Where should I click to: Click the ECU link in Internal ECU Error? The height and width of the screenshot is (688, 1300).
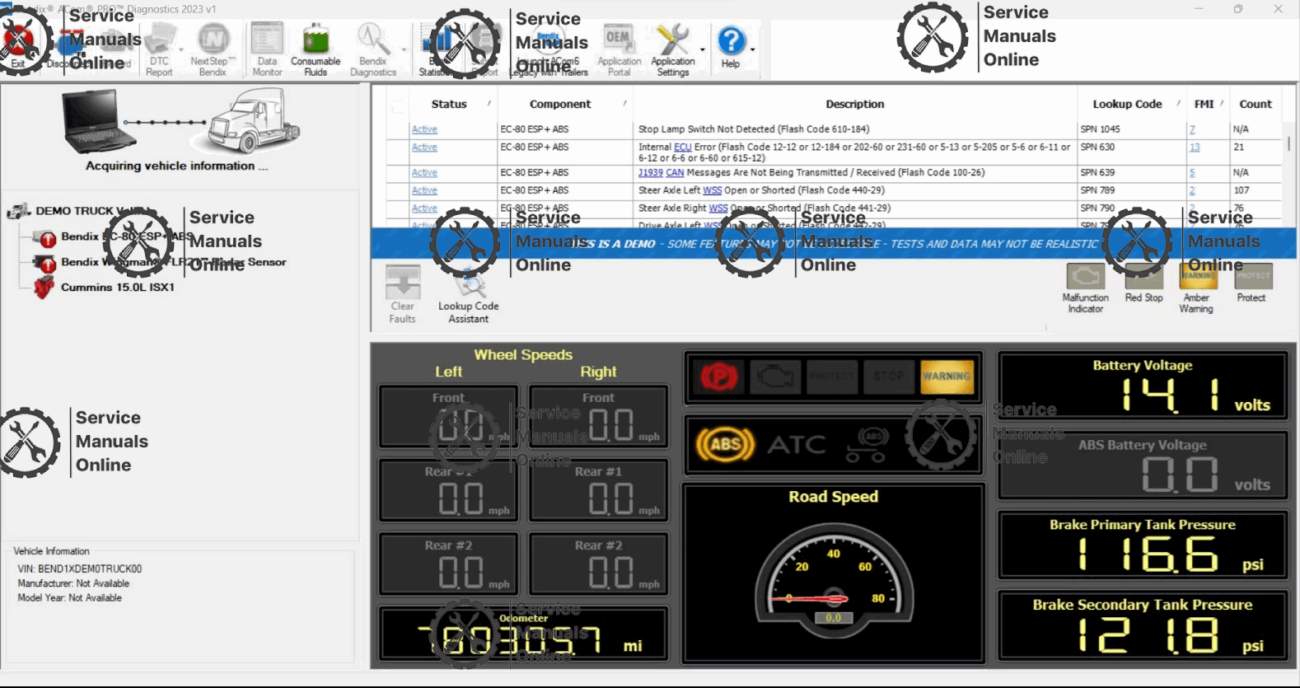(682, 147)
